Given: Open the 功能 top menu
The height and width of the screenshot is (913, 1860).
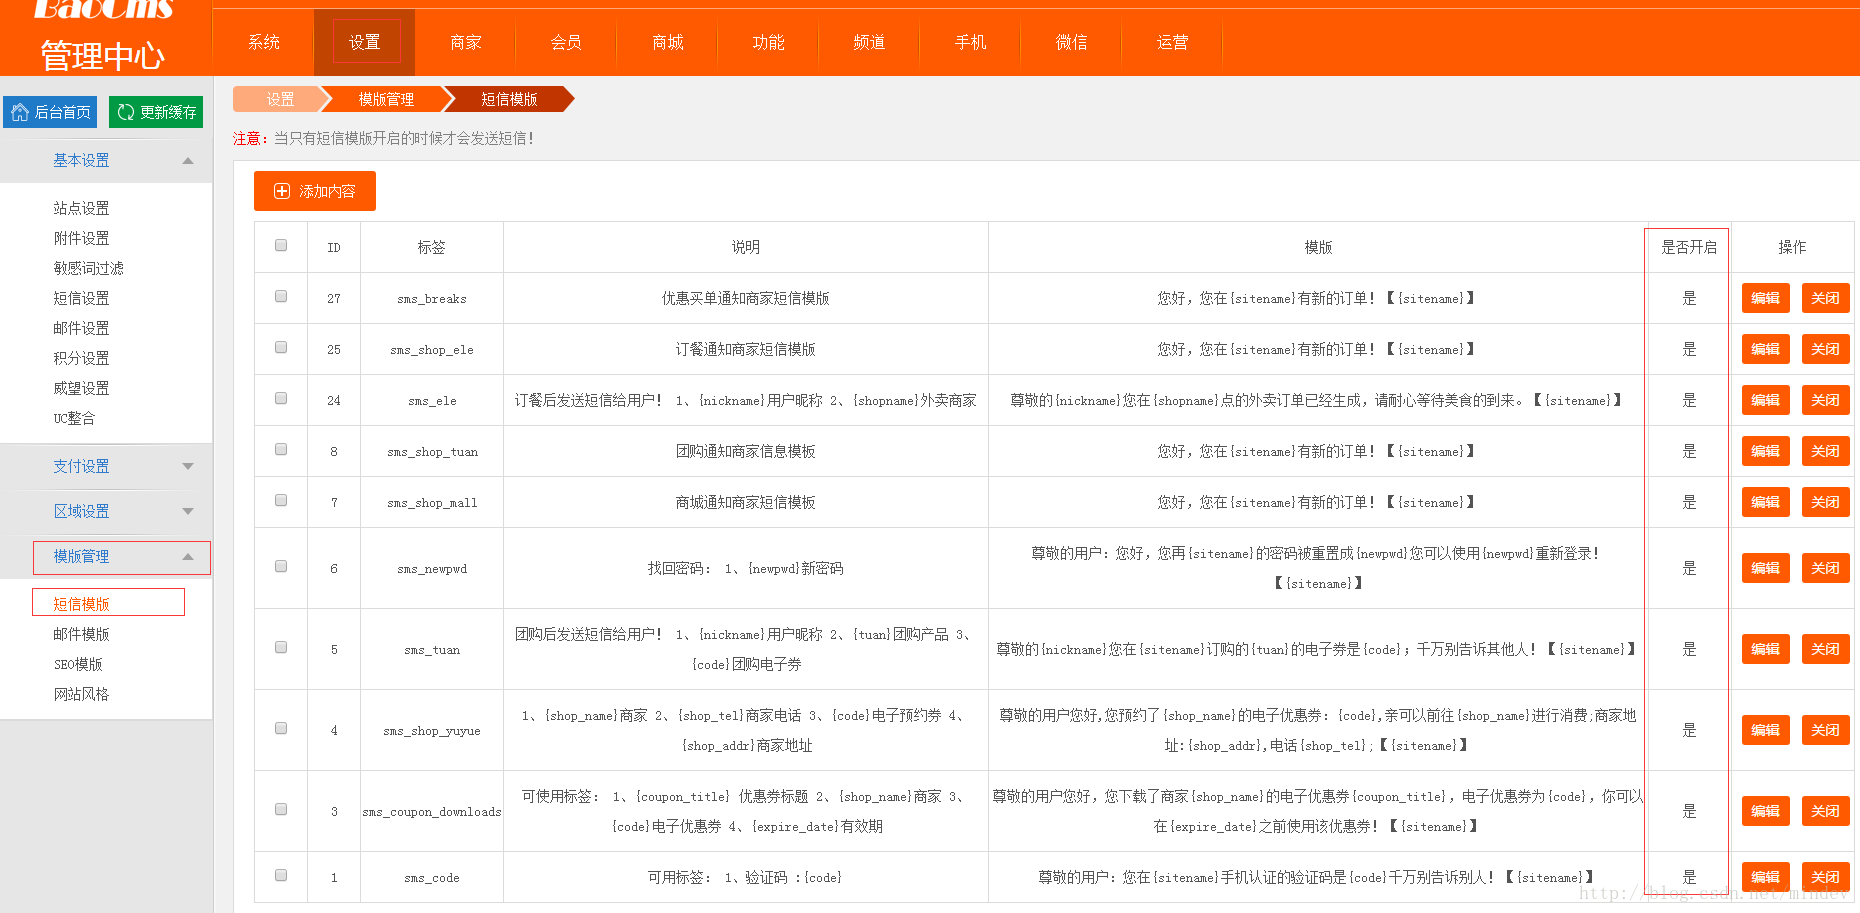Looking at the screenshot, I should coord(768,42).
